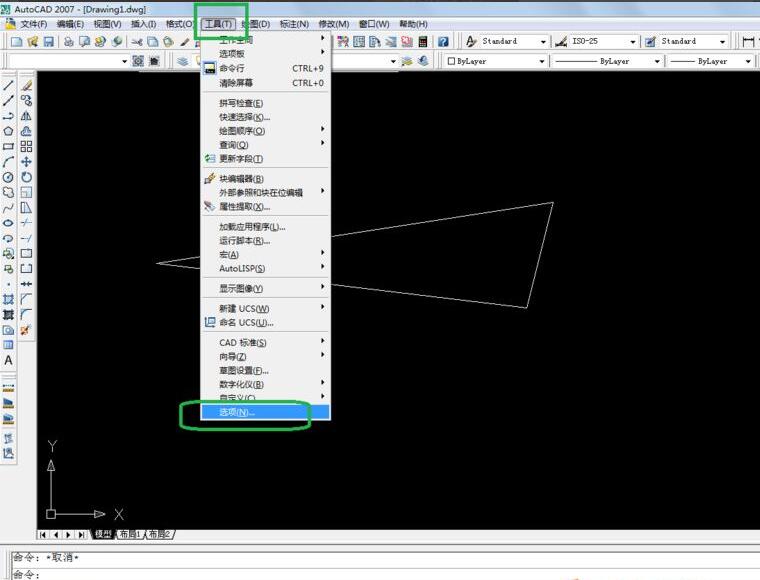Choose 命令行 CTRL+9 menu entry
Viewport: 760px width, 580px height.
point(265,69)
